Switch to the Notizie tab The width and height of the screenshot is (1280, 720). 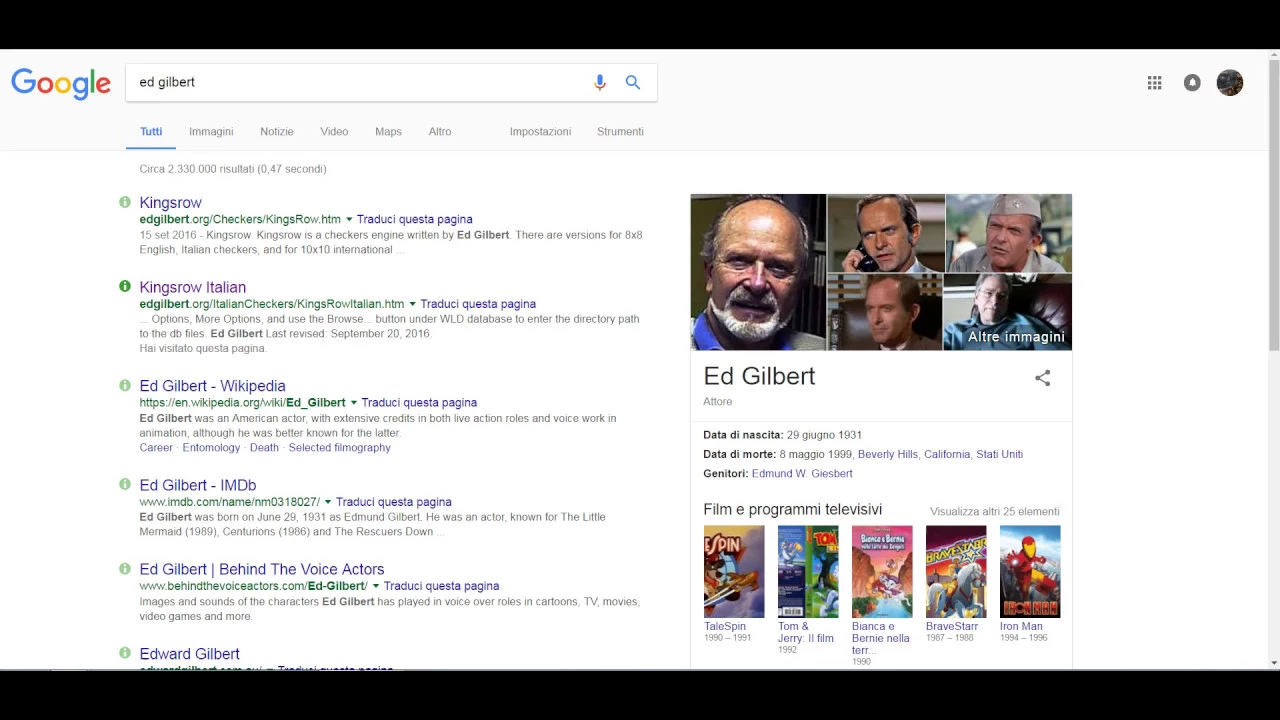click(277, 132)
